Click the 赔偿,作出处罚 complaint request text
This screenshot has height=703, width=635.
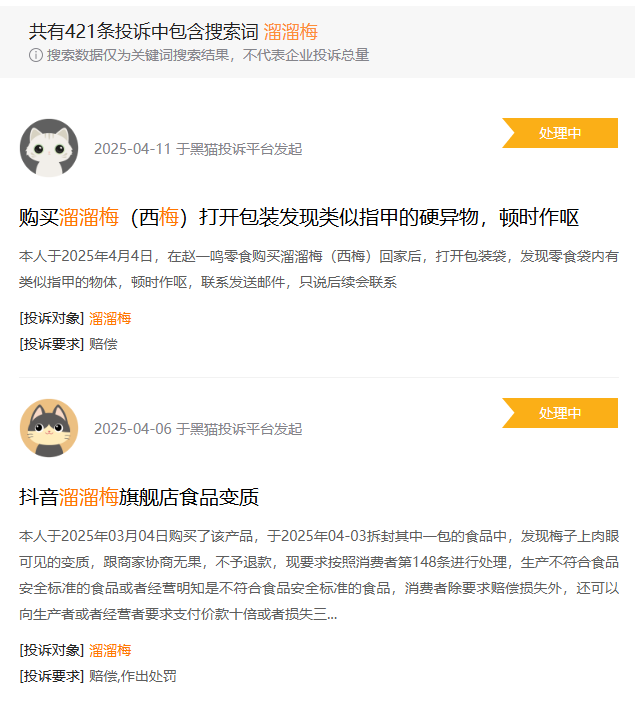pyautogui.click(x=132, y=676)
